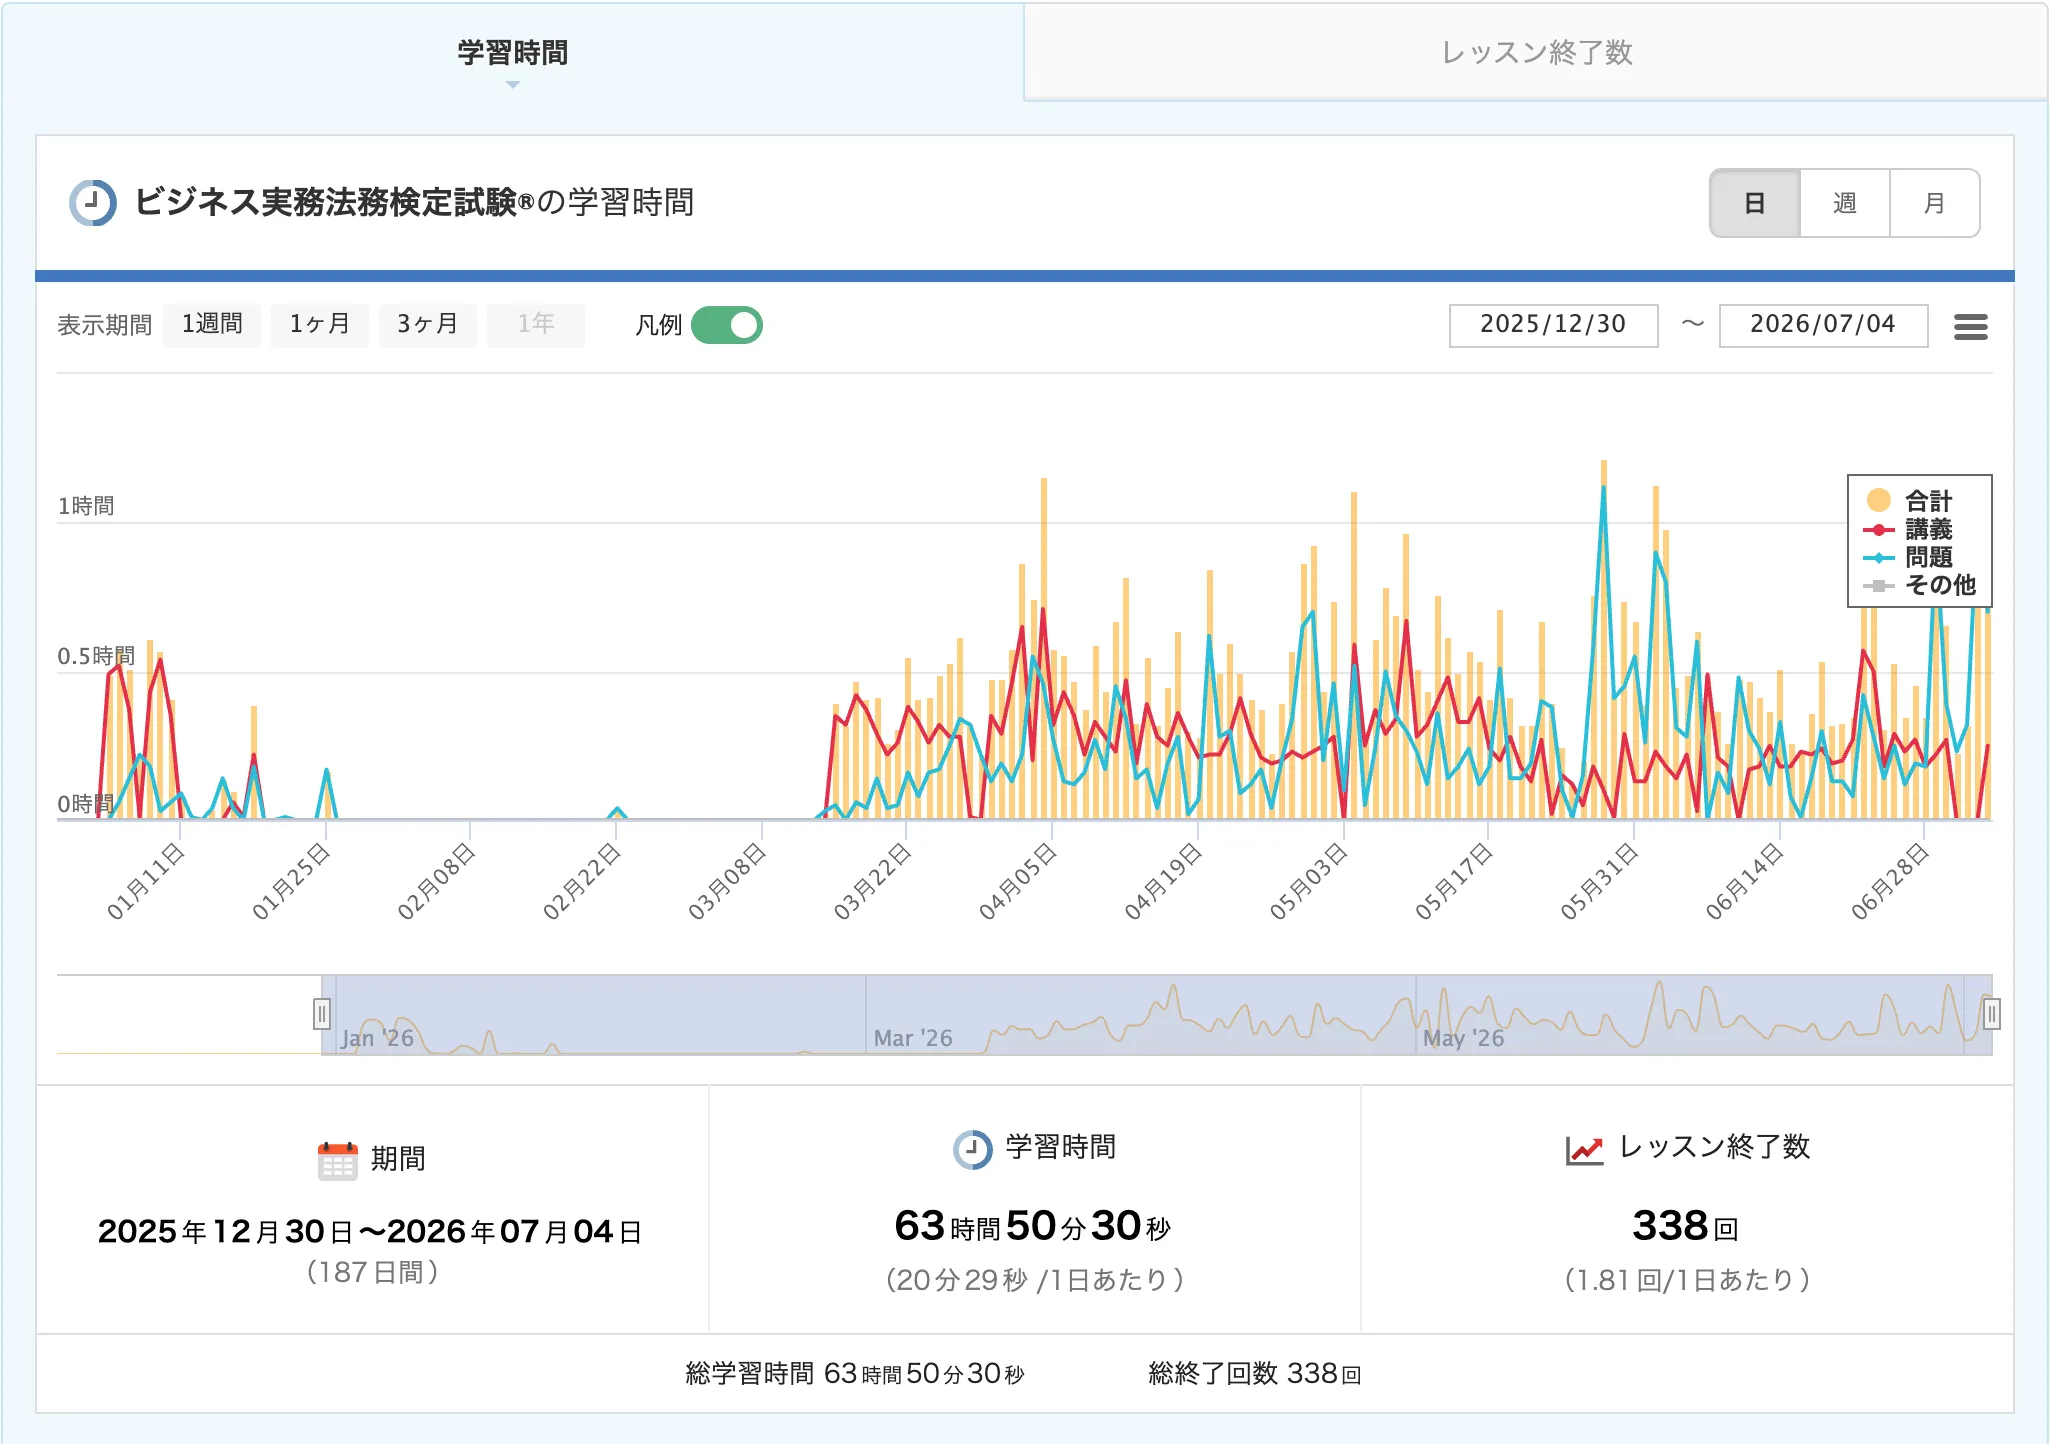Image resolution: width=2050 pixels, height=1444 pixels.
Task: Click the May '26 navigator label
Action: tap(1463, 1038)
